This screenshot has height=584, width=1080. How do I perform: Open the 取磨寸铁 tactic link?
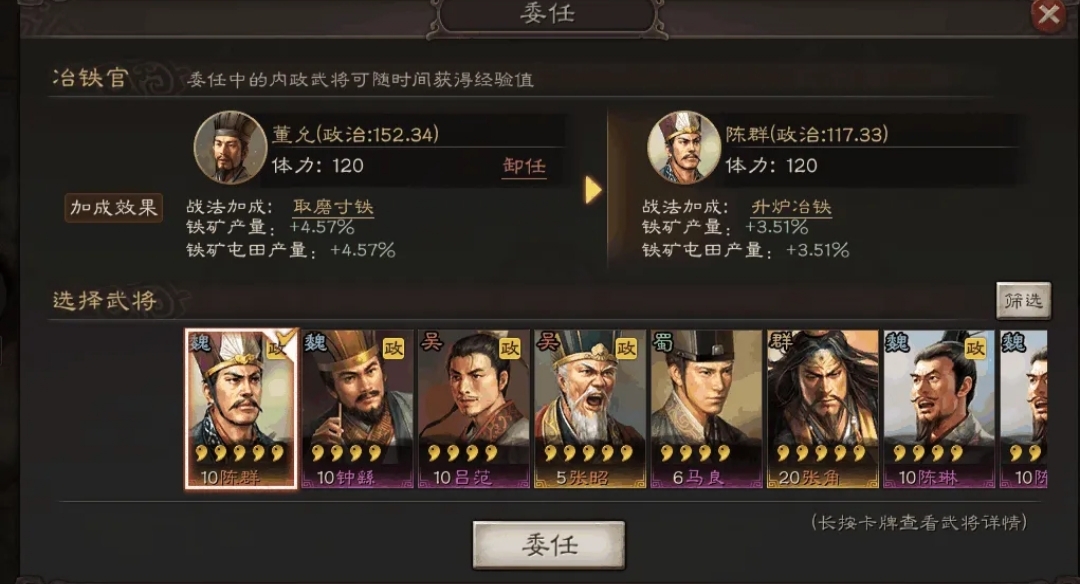click(x=333, y=207)
